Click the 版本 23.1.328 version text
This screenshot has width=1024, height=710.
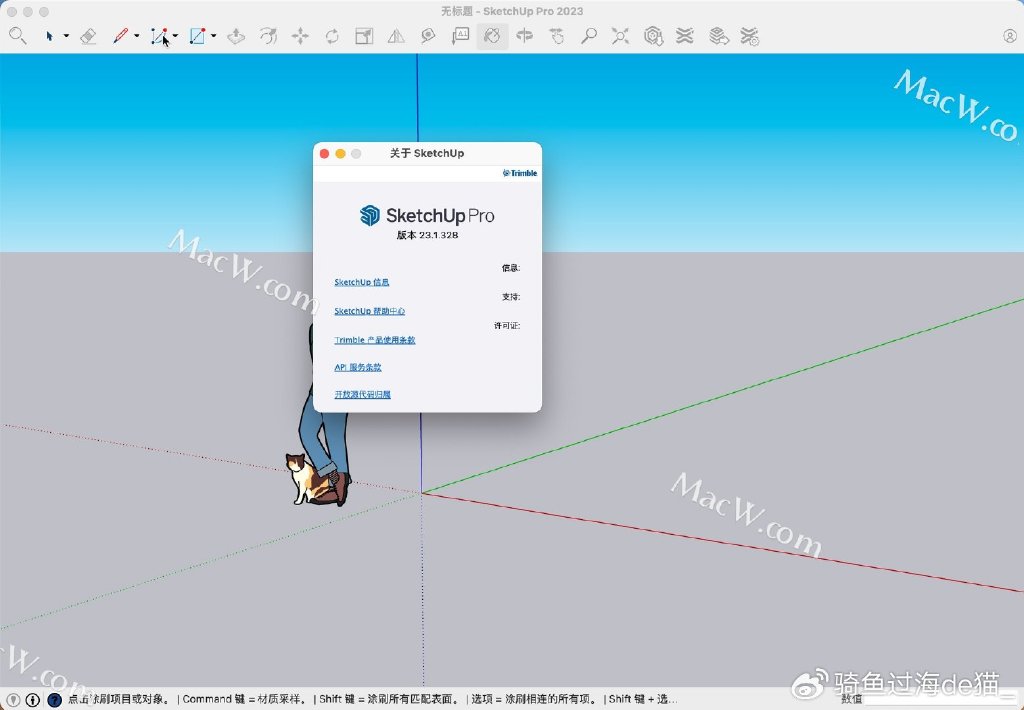427,235
